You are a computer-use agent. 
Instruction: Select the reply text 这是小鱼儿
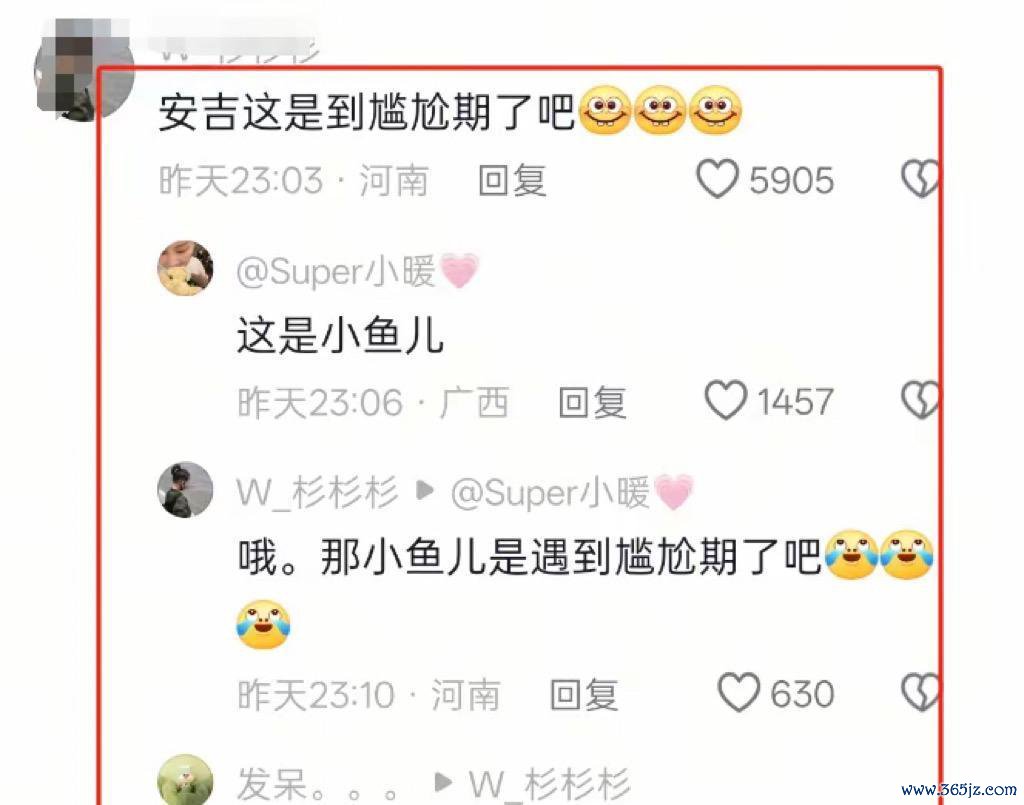point(340,335)
